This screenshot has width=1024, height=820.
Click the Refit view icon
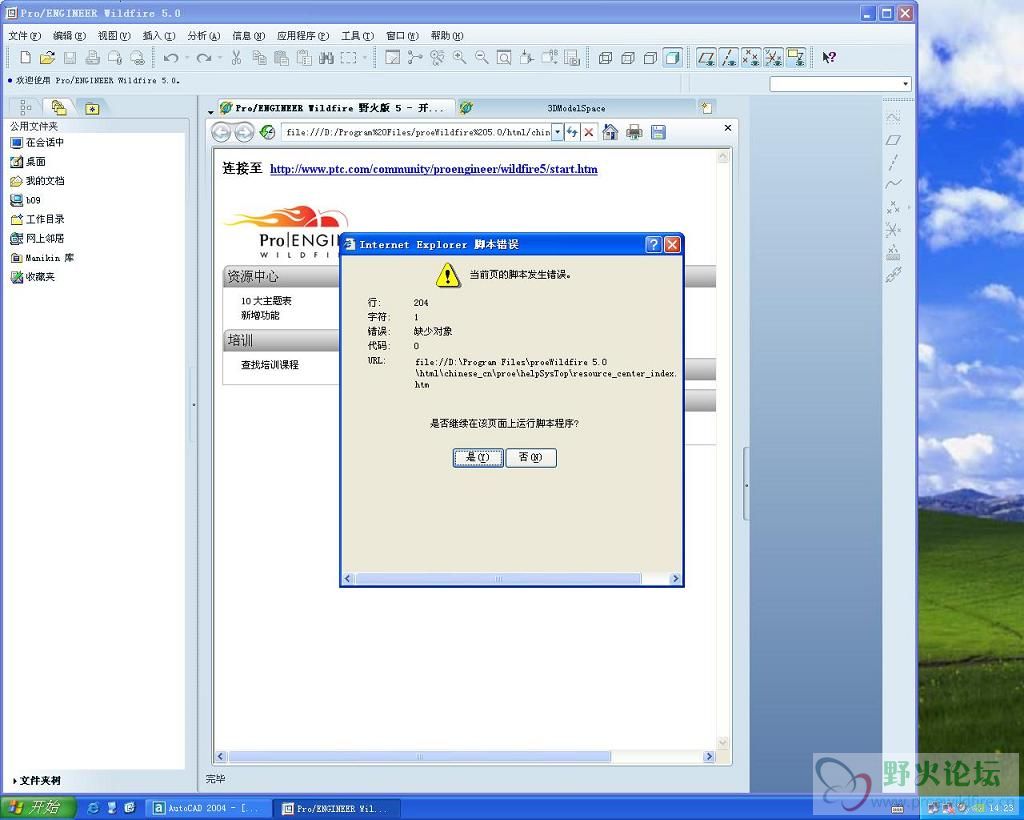click(504, 57)
